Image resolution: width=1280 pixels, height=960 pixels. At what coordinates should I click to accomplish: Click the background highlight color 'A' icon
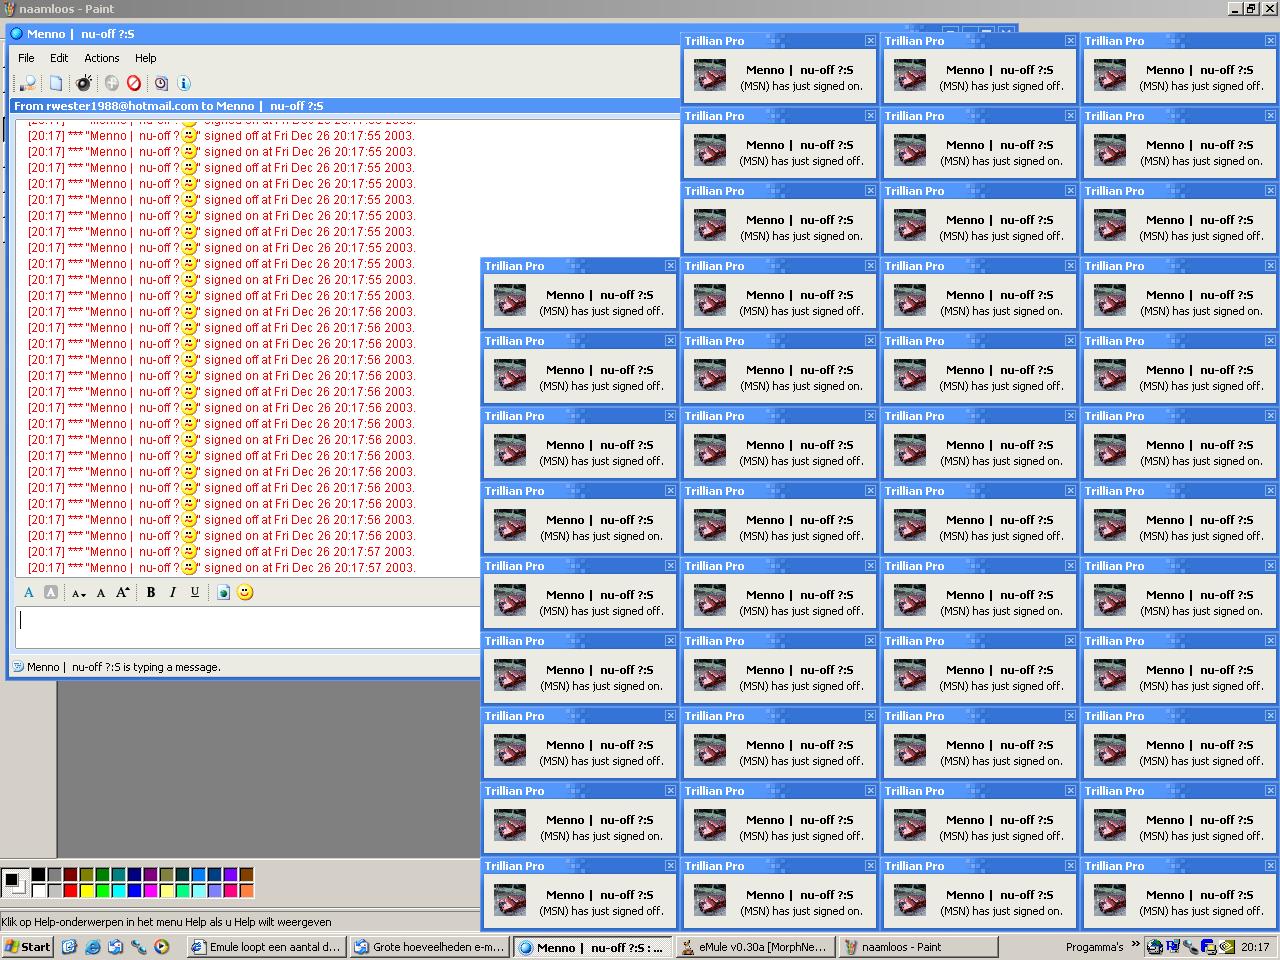(51, 592)
